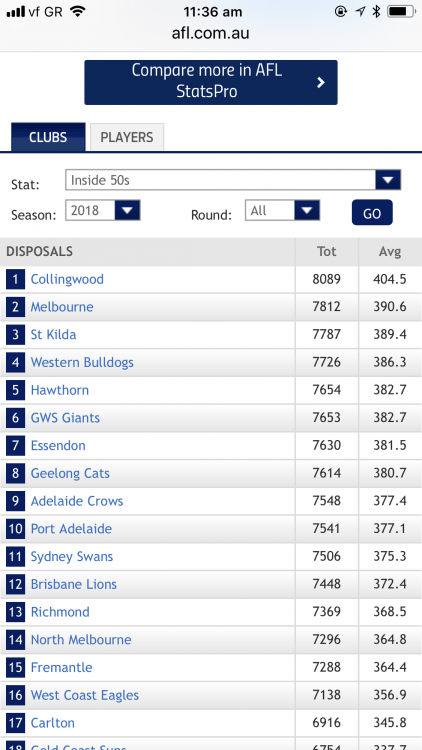Viewport: 422px width, 750px height.
Task: Tap the rank 1 badge beside Collingwood
Action: pos(15,279)
